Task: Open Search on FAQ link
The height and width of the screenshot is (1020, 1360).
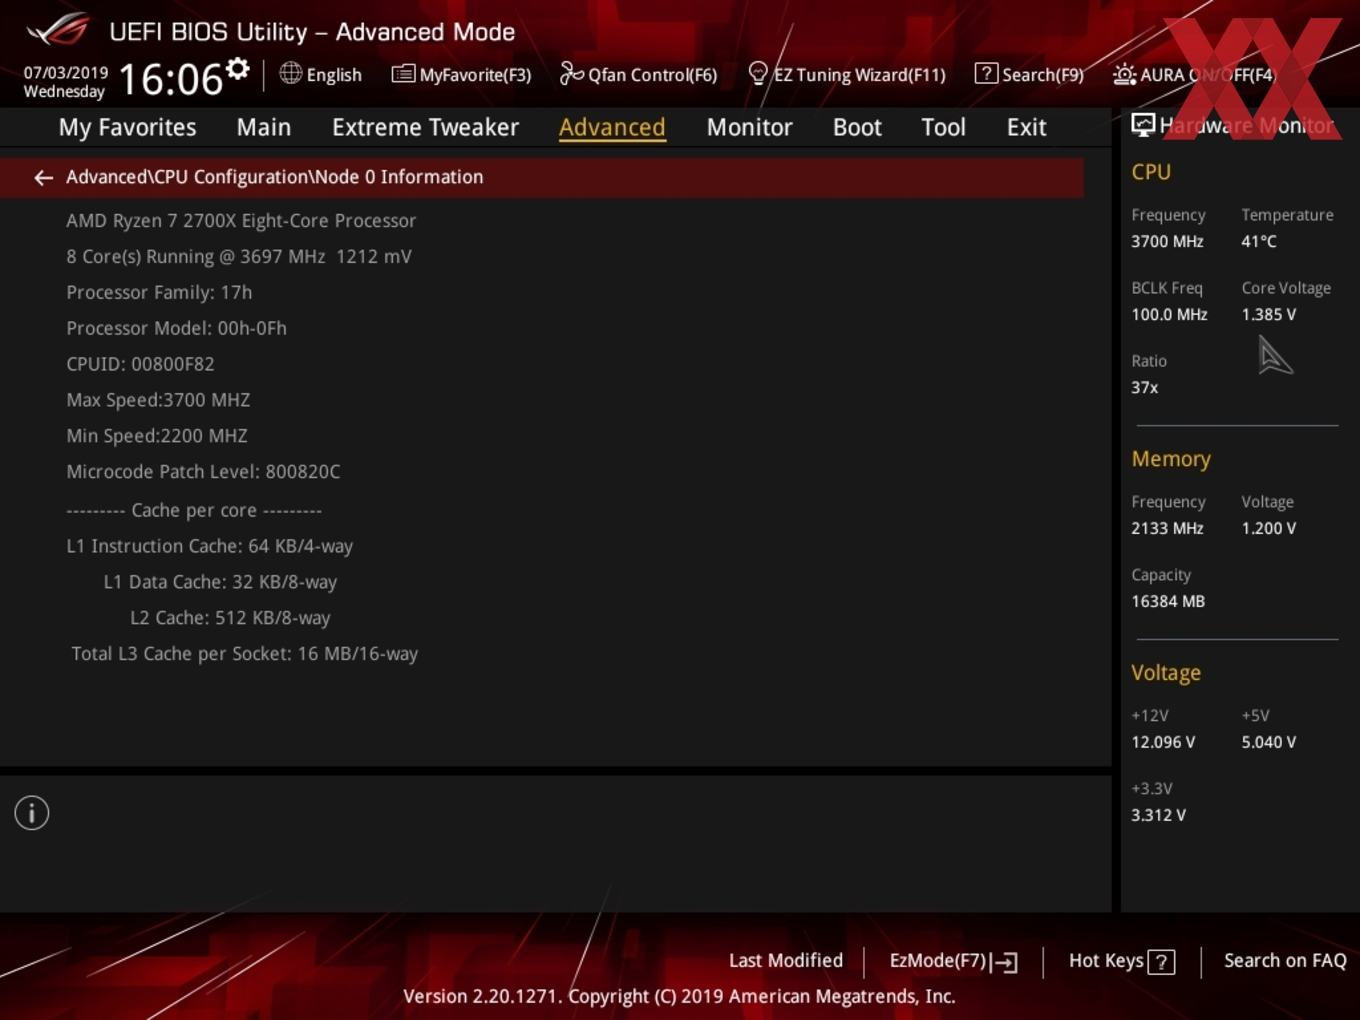Action: [x=1285, y=960]
